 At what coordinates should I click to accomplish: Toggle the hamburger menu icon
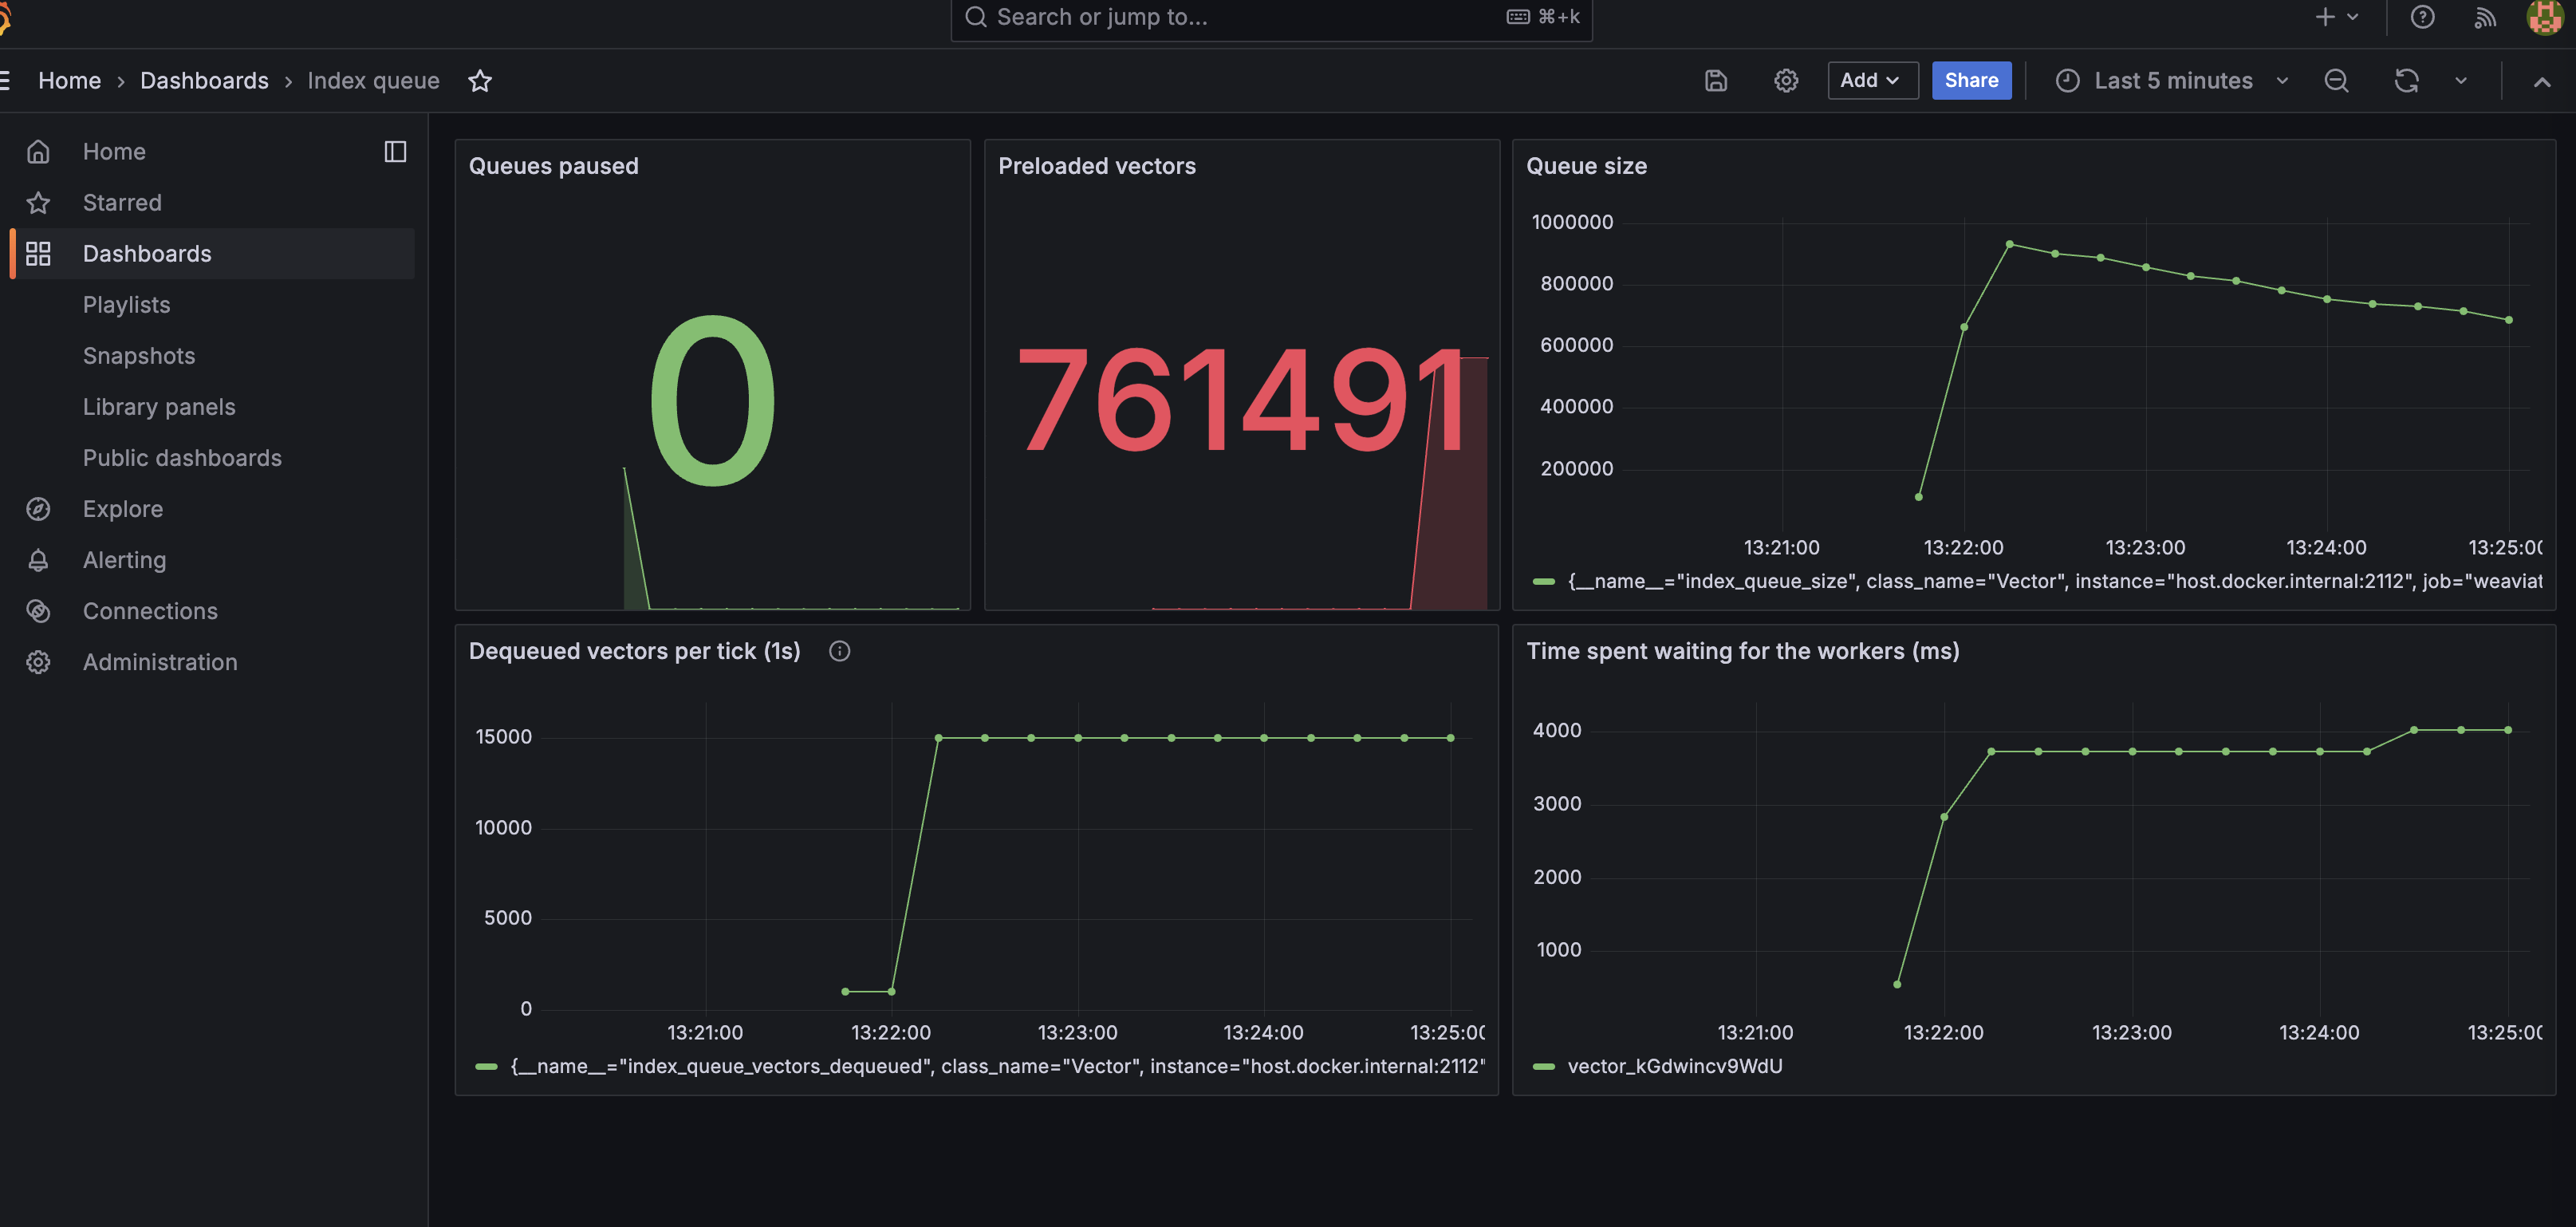tap(5, 81)
